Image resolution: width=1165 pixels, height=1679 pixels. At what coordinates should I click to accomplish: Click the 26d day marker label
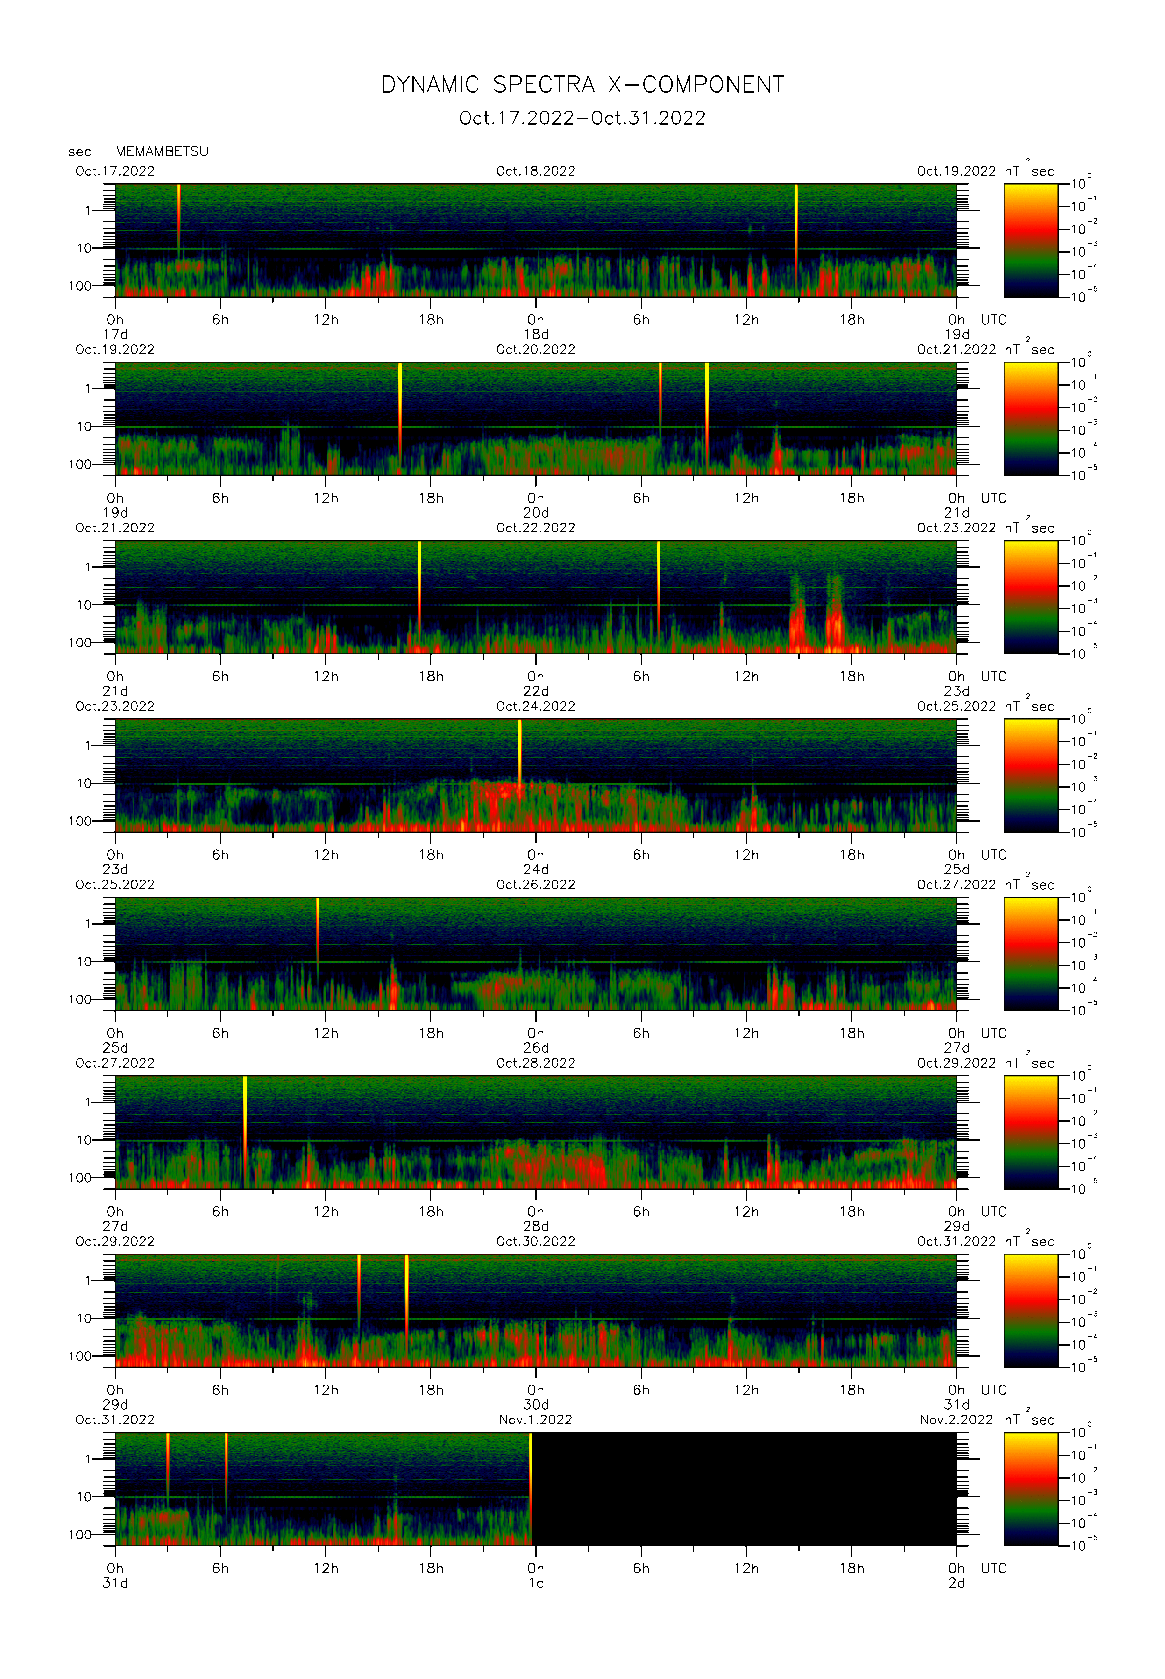coord(536,1048)
